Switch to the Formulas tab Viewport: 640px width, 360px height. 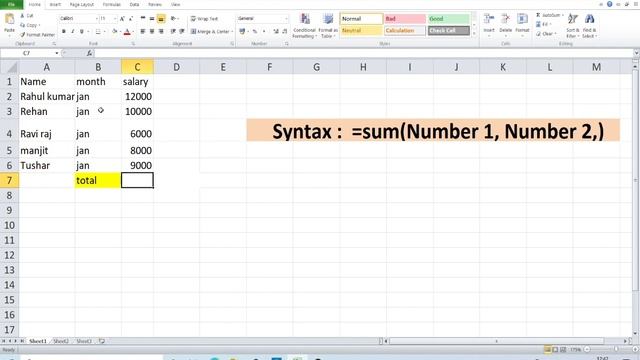pyautogui.click(x=111, y=4)
